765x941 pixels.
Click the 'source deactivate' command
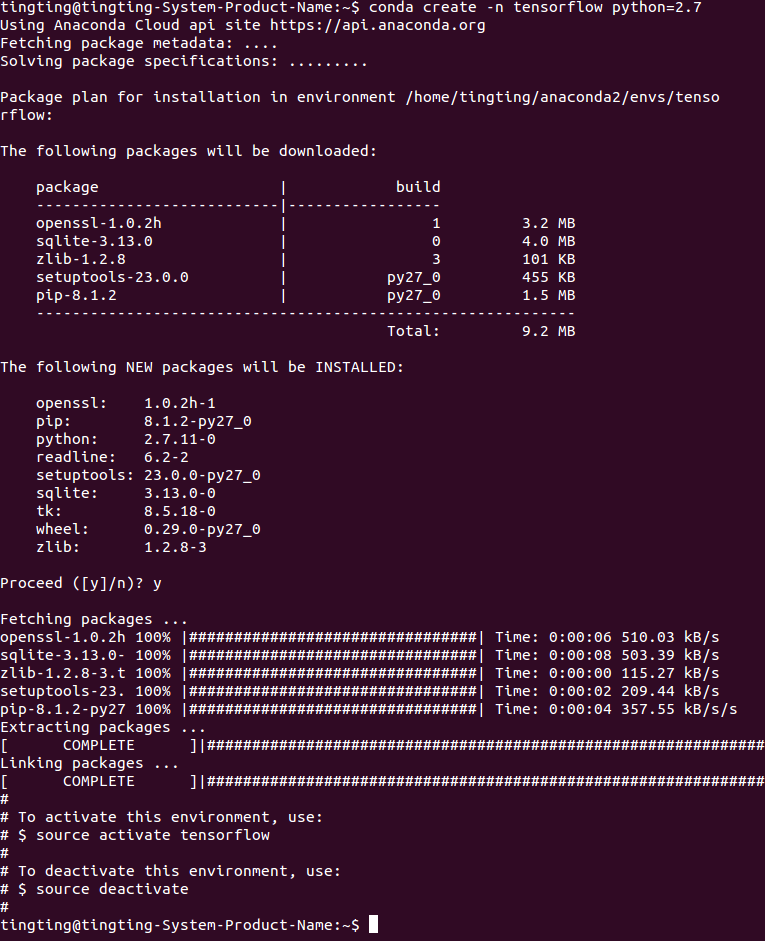pyautogui.click(x=112, y=890)
